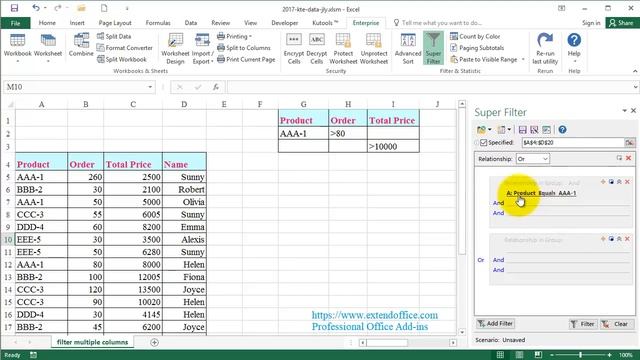Select Split to Columns in the ribbon

244,48
